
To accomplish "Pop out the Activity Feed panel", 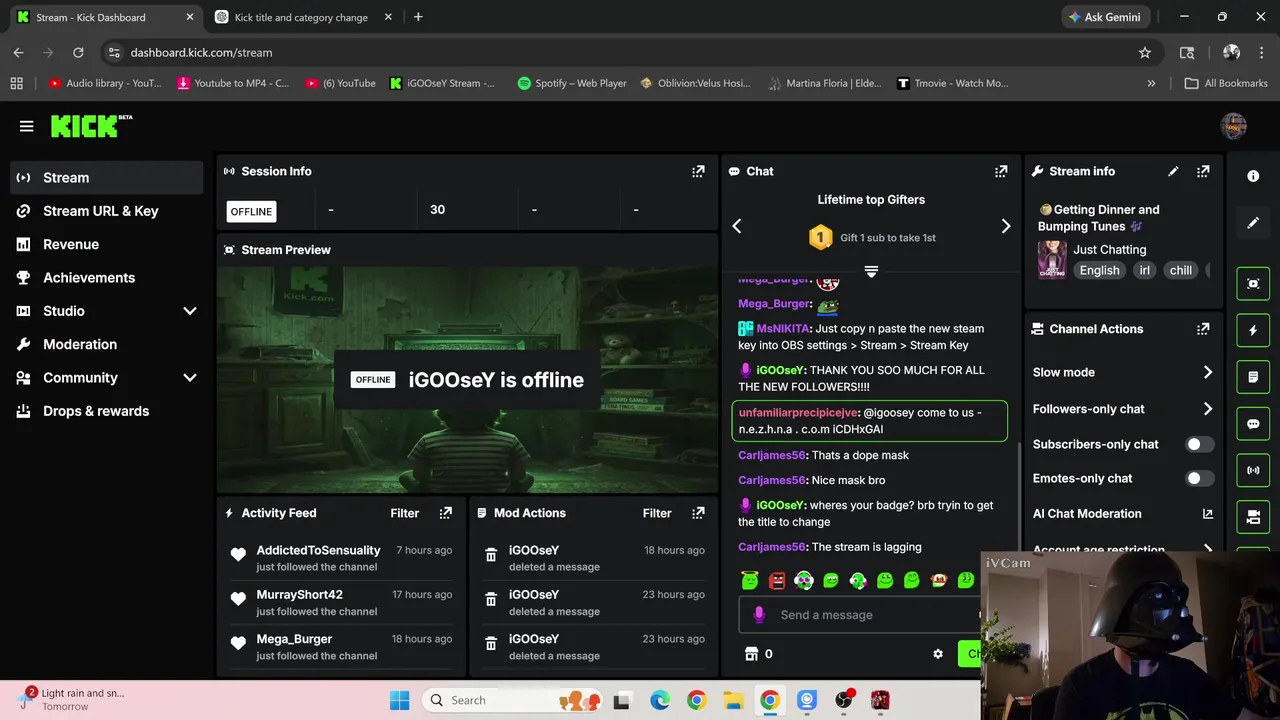I will (x=446, y=513).
